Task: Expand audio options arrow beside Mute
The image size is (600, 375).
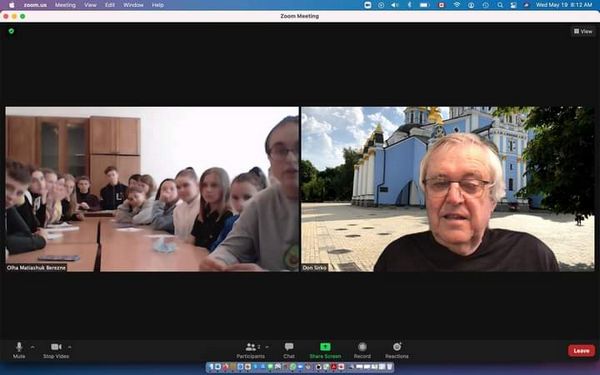Action: click(33, 347)
